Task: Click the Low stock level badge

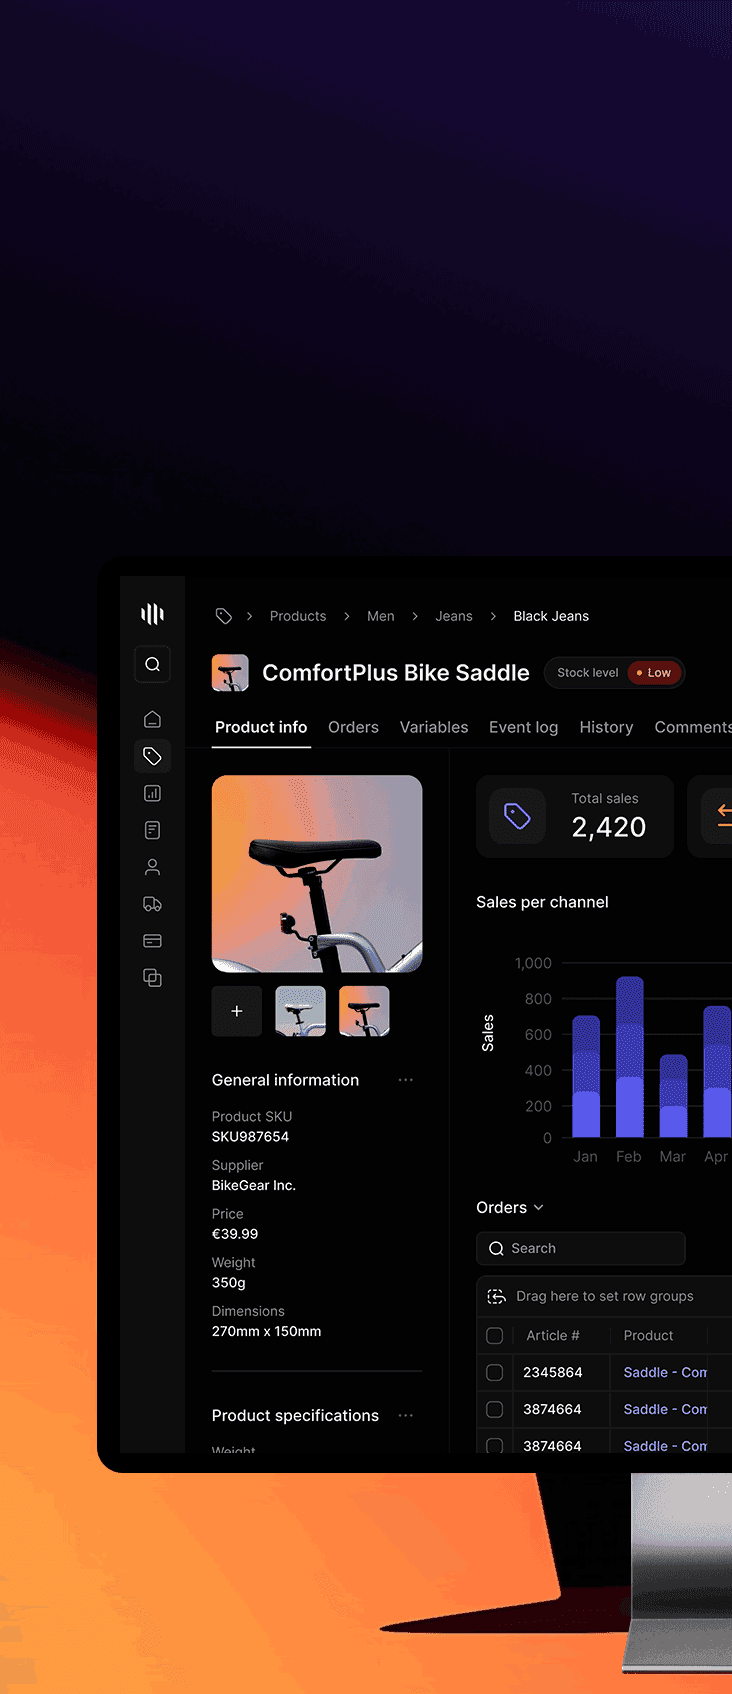Action: [x=654, y=673]
